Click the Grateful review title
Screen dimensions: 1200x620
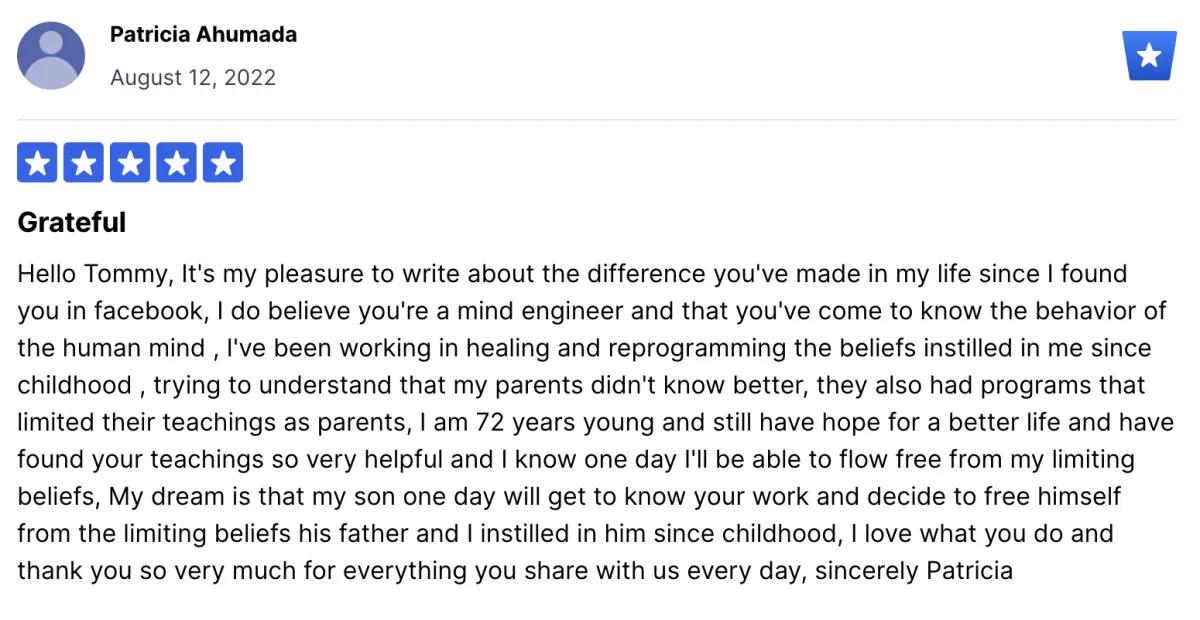pyautogui.click(x=72, y=222)
